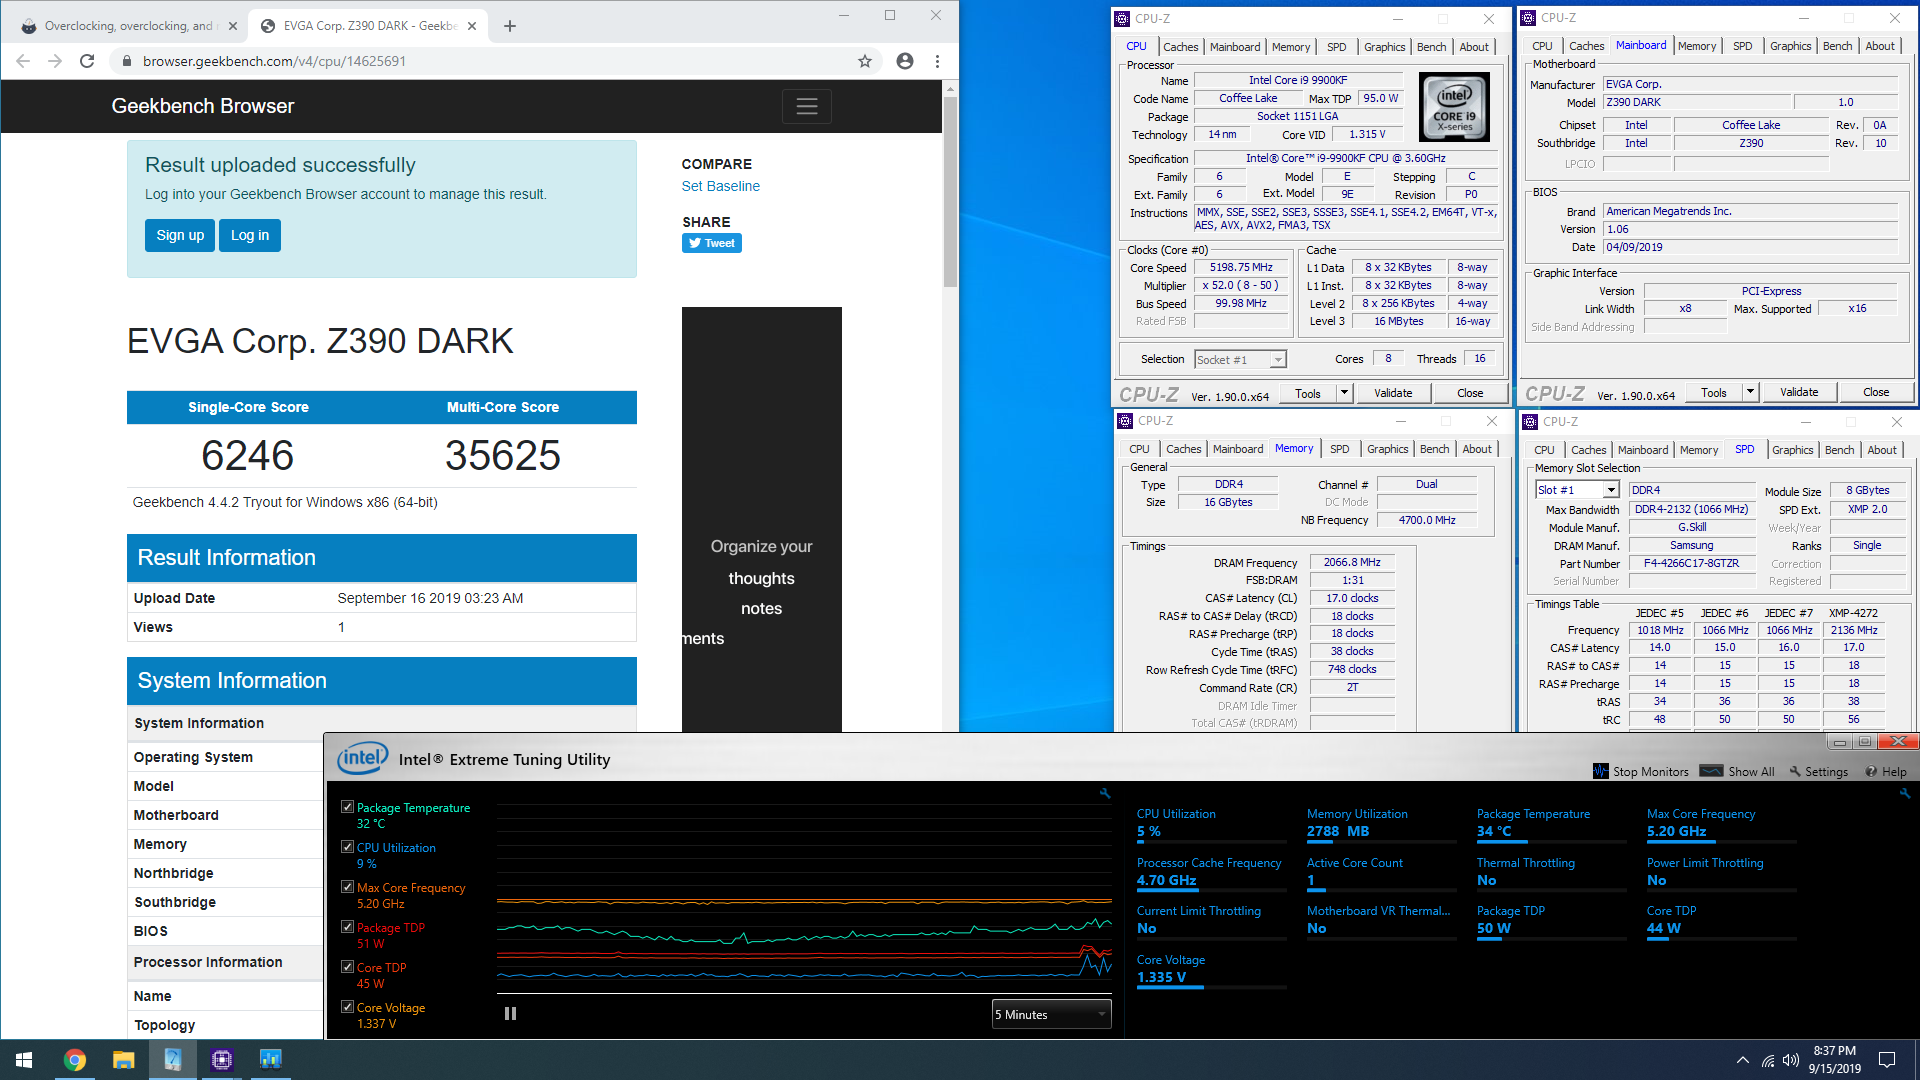Select About tab in SPD CPU-Z window
This screenshot has width=1920, height=1080.
(1881, 450)
